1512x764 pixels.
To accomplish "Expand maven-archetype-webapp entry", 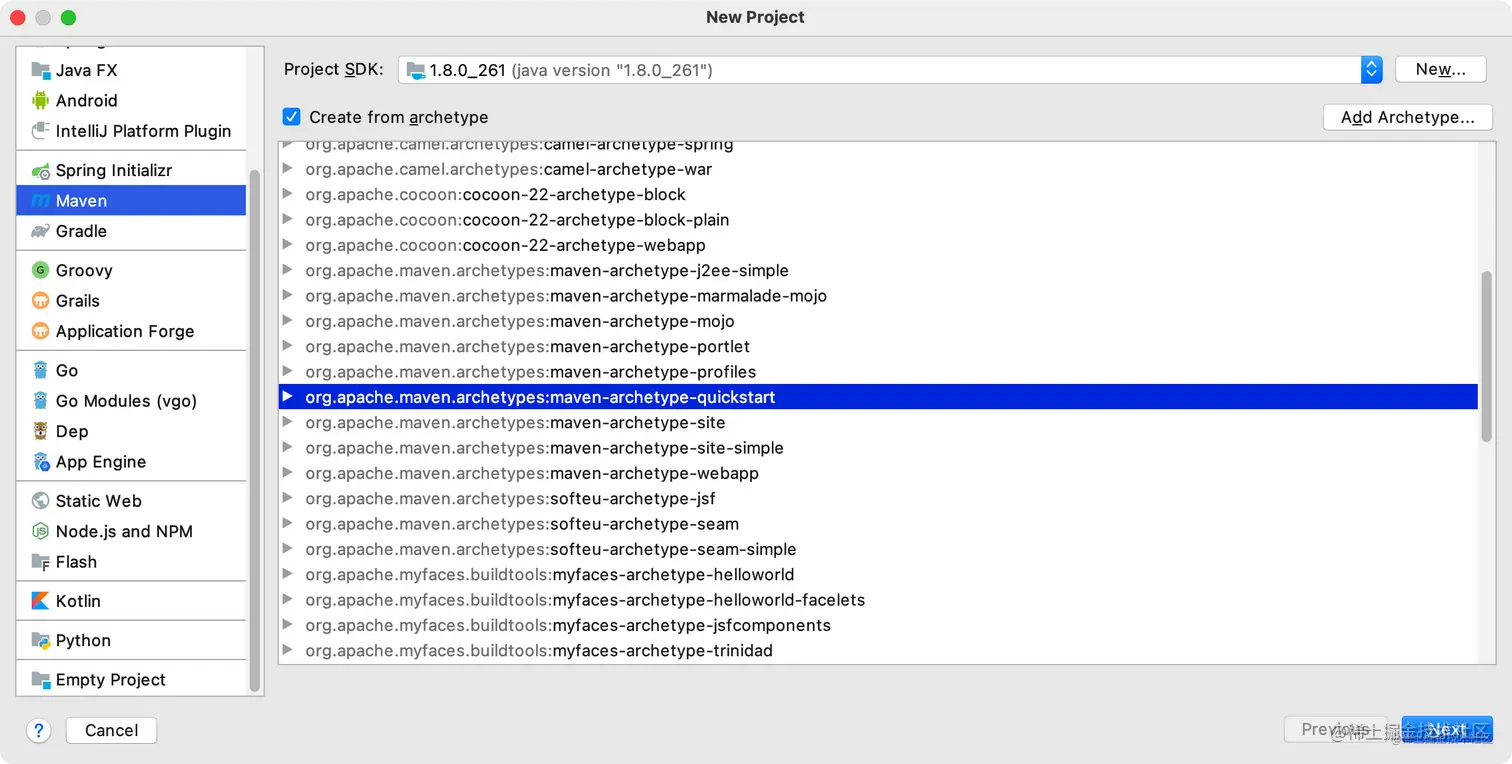I will coord(287,473).
